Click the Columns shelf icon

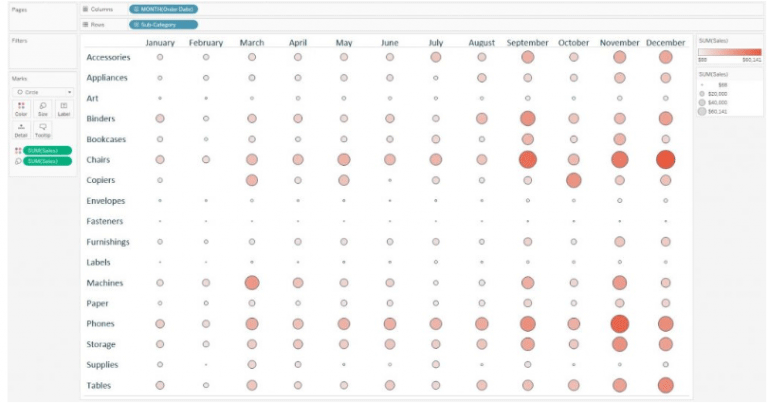(85, 9)
